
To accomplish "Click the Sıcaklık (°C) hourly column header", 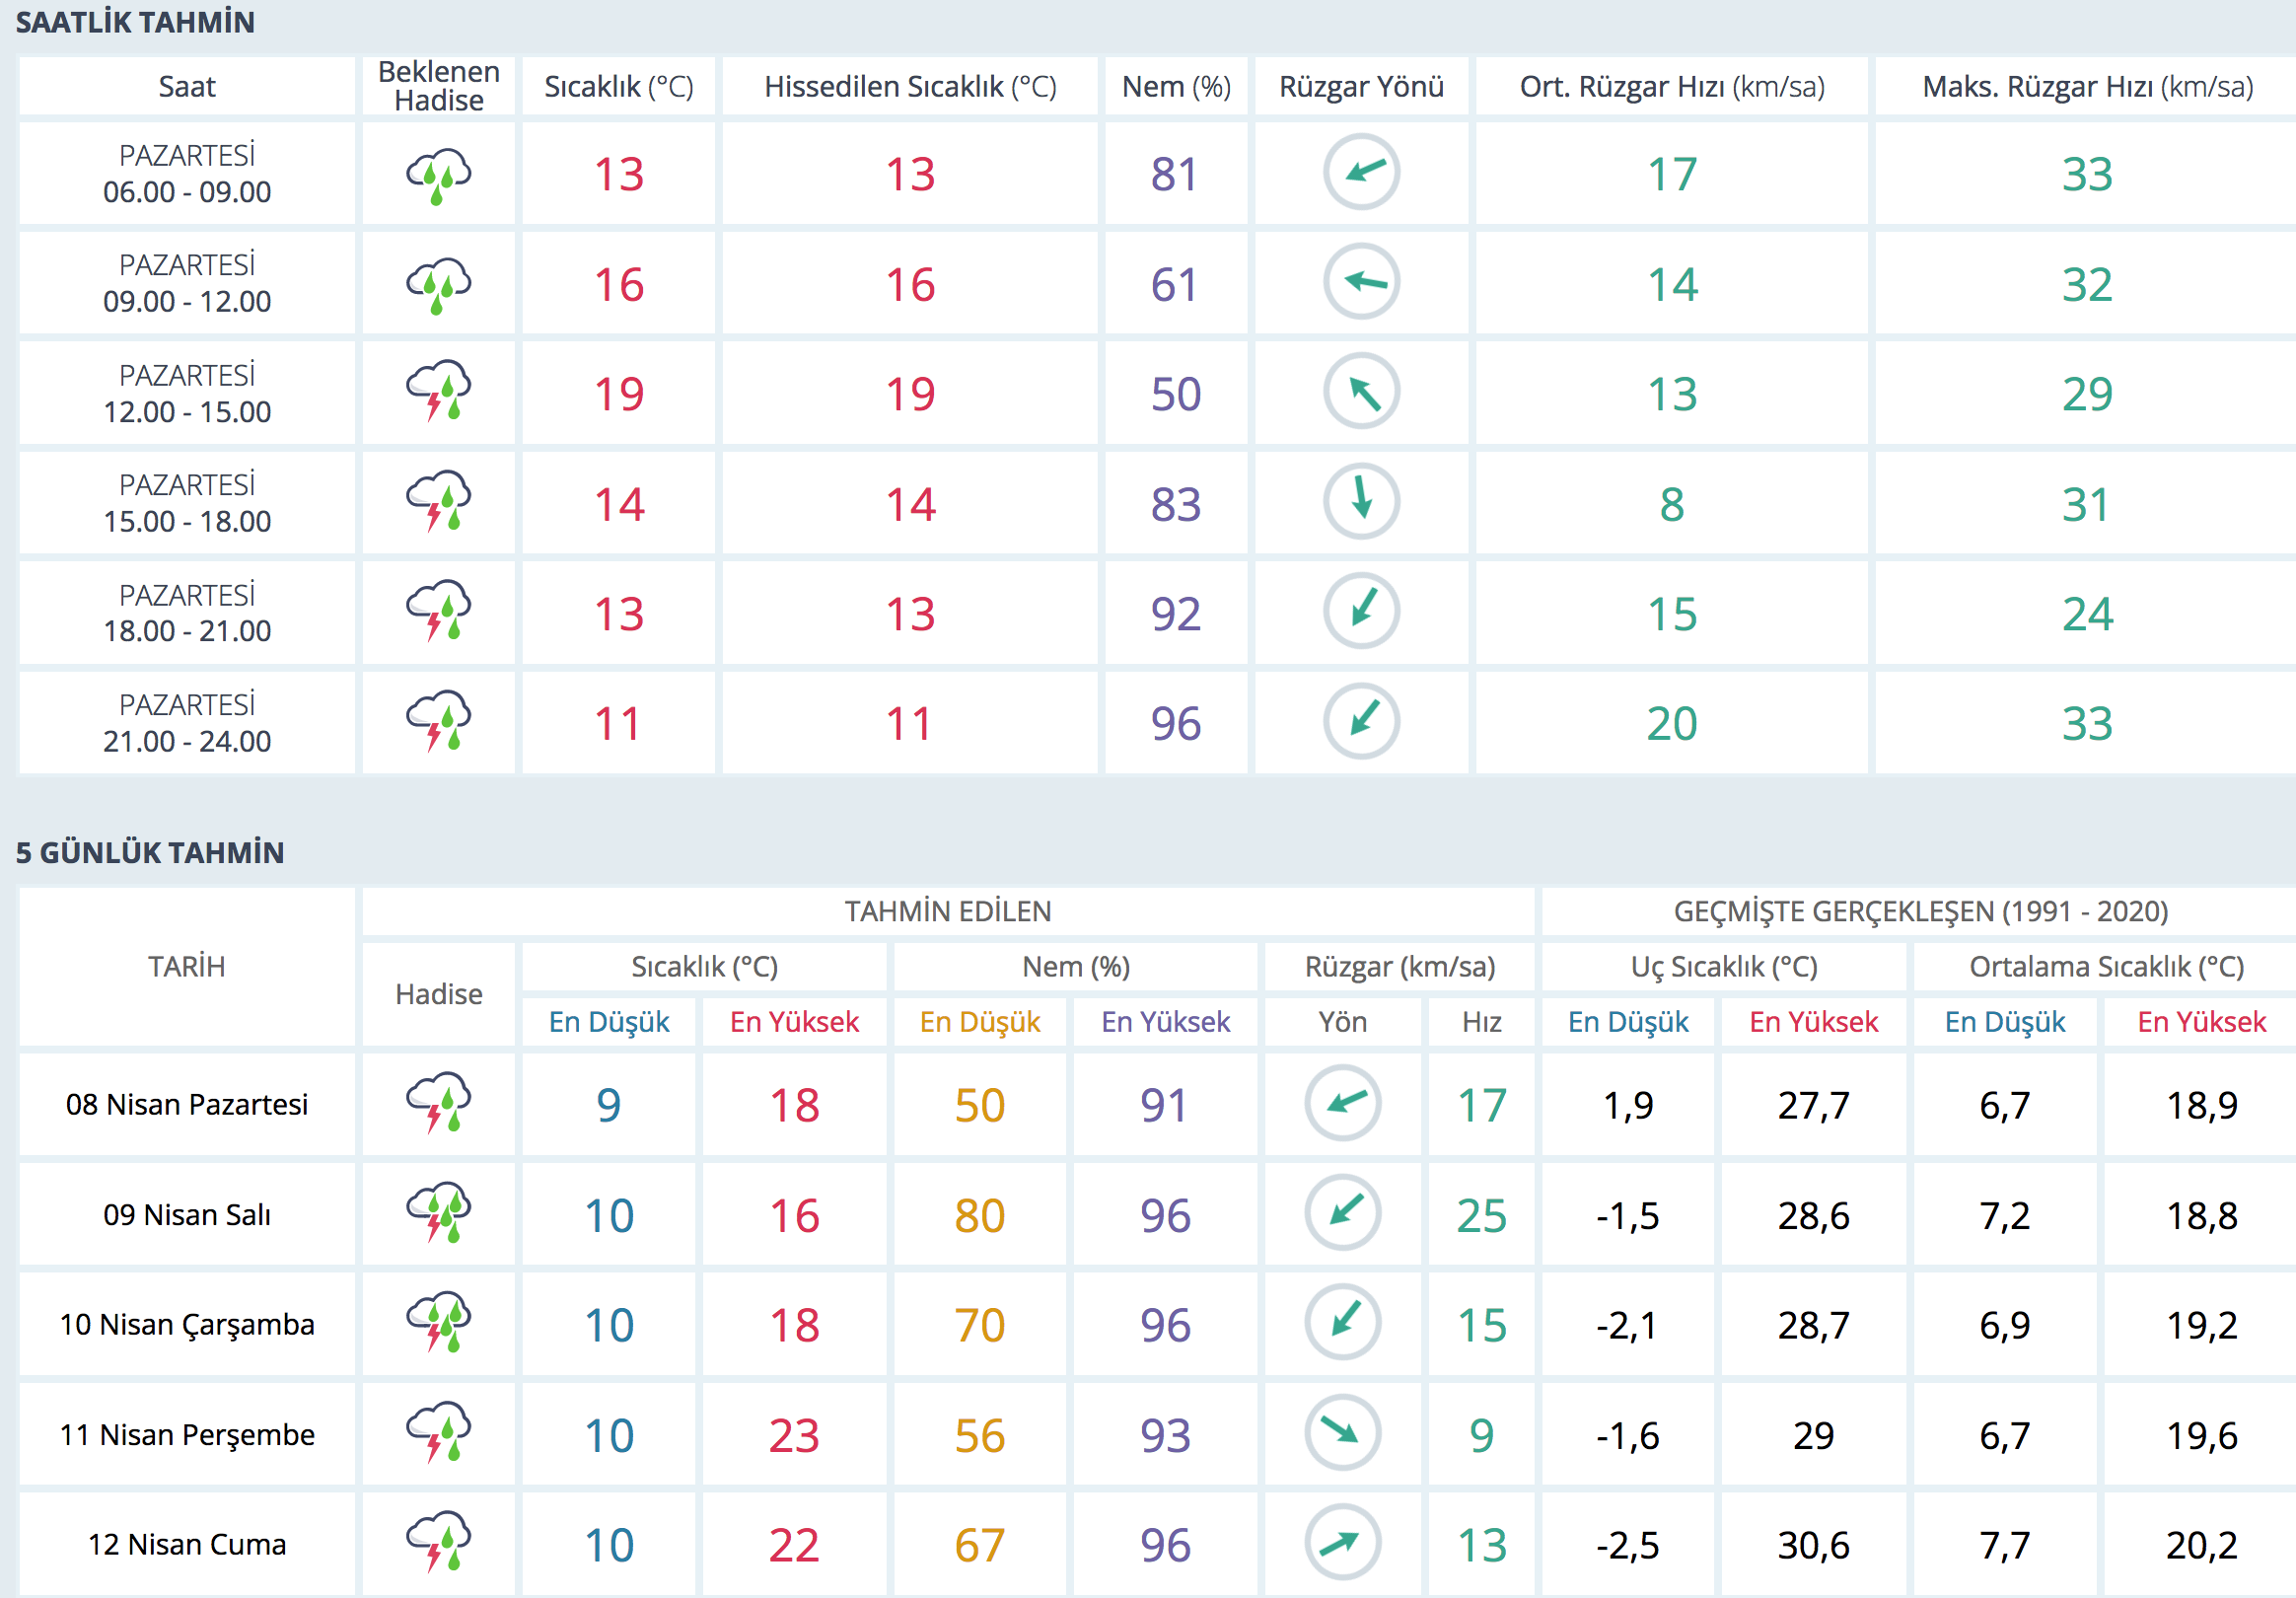I will (618, 87).
